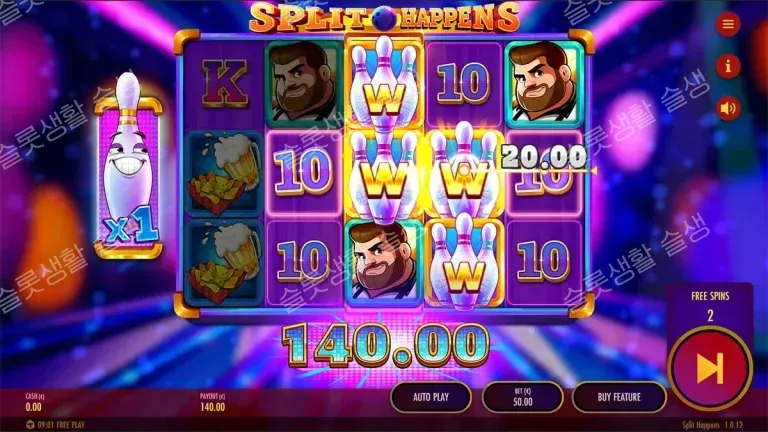Screen dimensions: 768x432
Task: Click the Free Spins counter panel
Action: click(710, 306)
